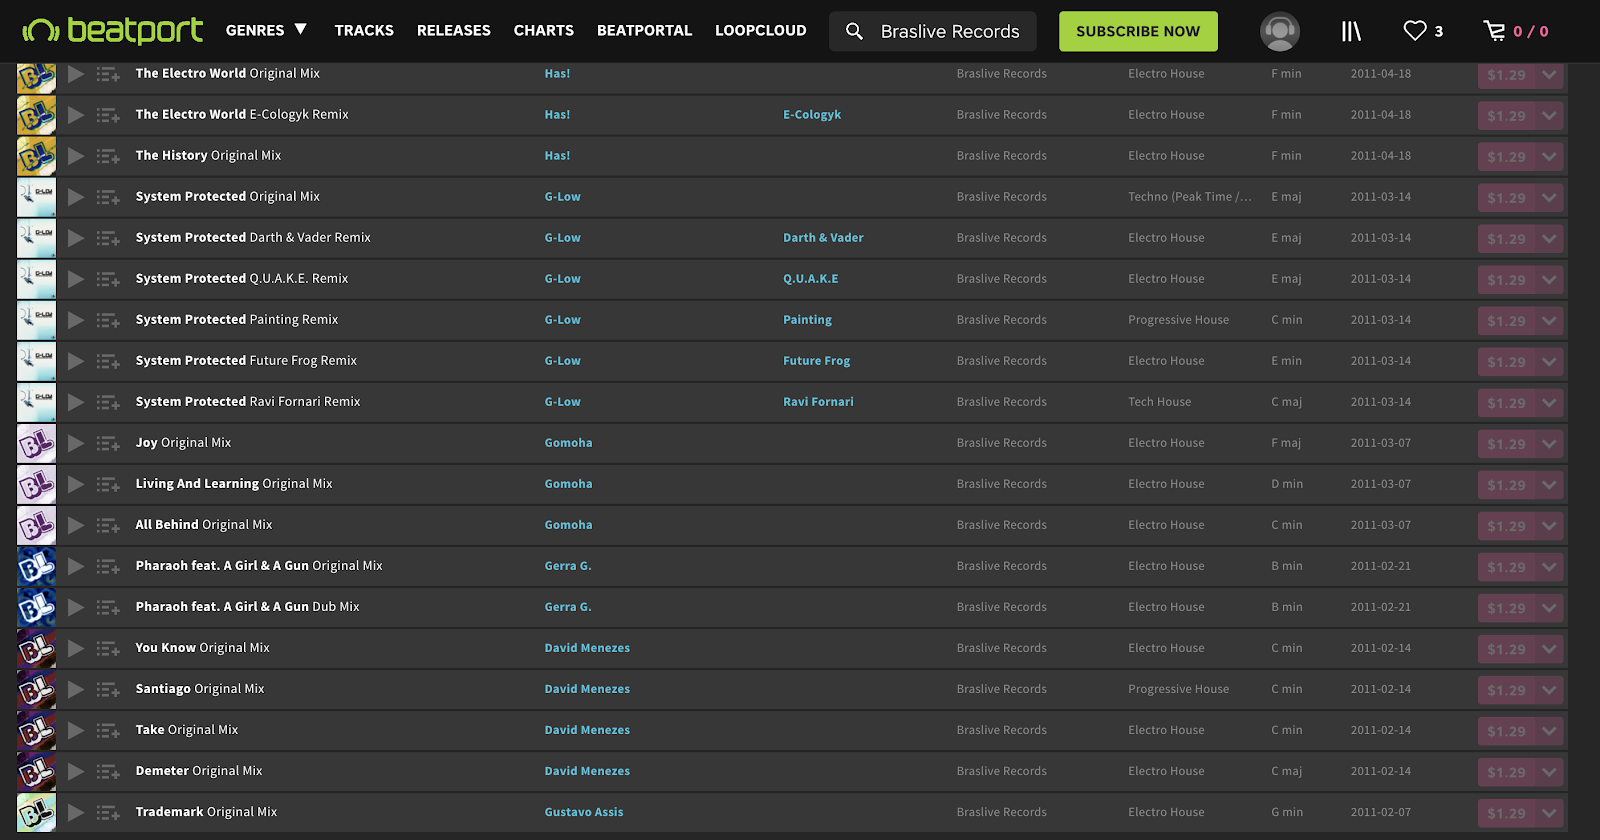Viewport: 1600px width, 840px height.
Task: Buy System Protected Painting Remix for $1.29
Action: pyautogui.click(x=1507, y=320)
